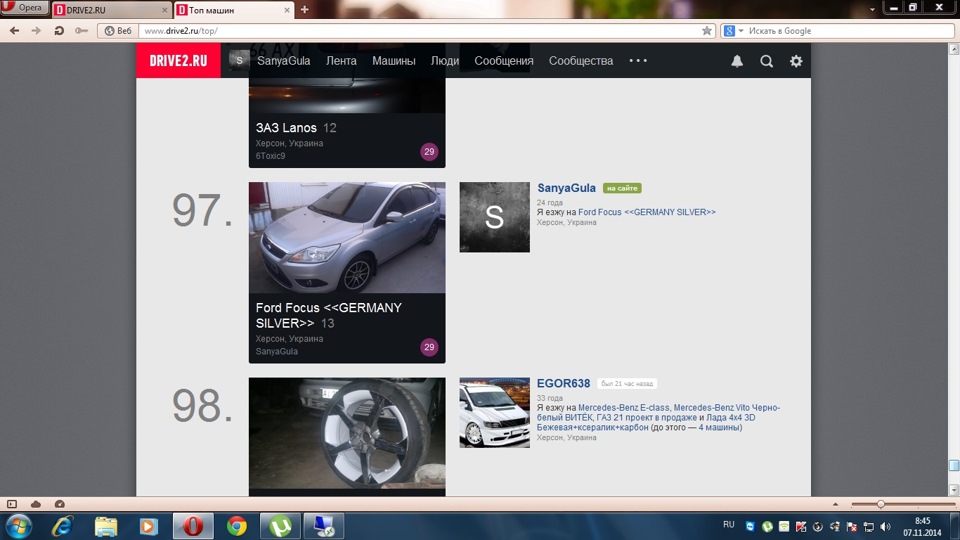Click SanyaGula name under Ford Focus card
Image resolution: width=960 pixels, height=540 pixels.
277,351
